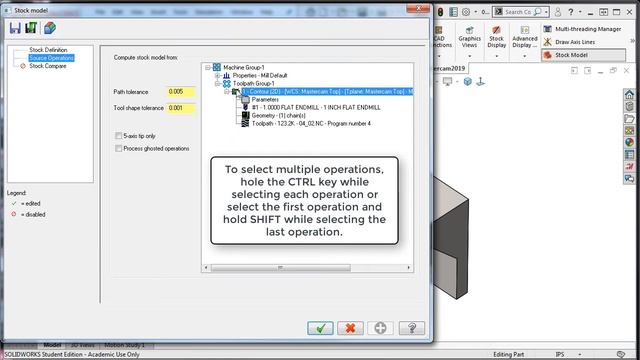Select Source Operations in the left tree

tap(51, 58)
